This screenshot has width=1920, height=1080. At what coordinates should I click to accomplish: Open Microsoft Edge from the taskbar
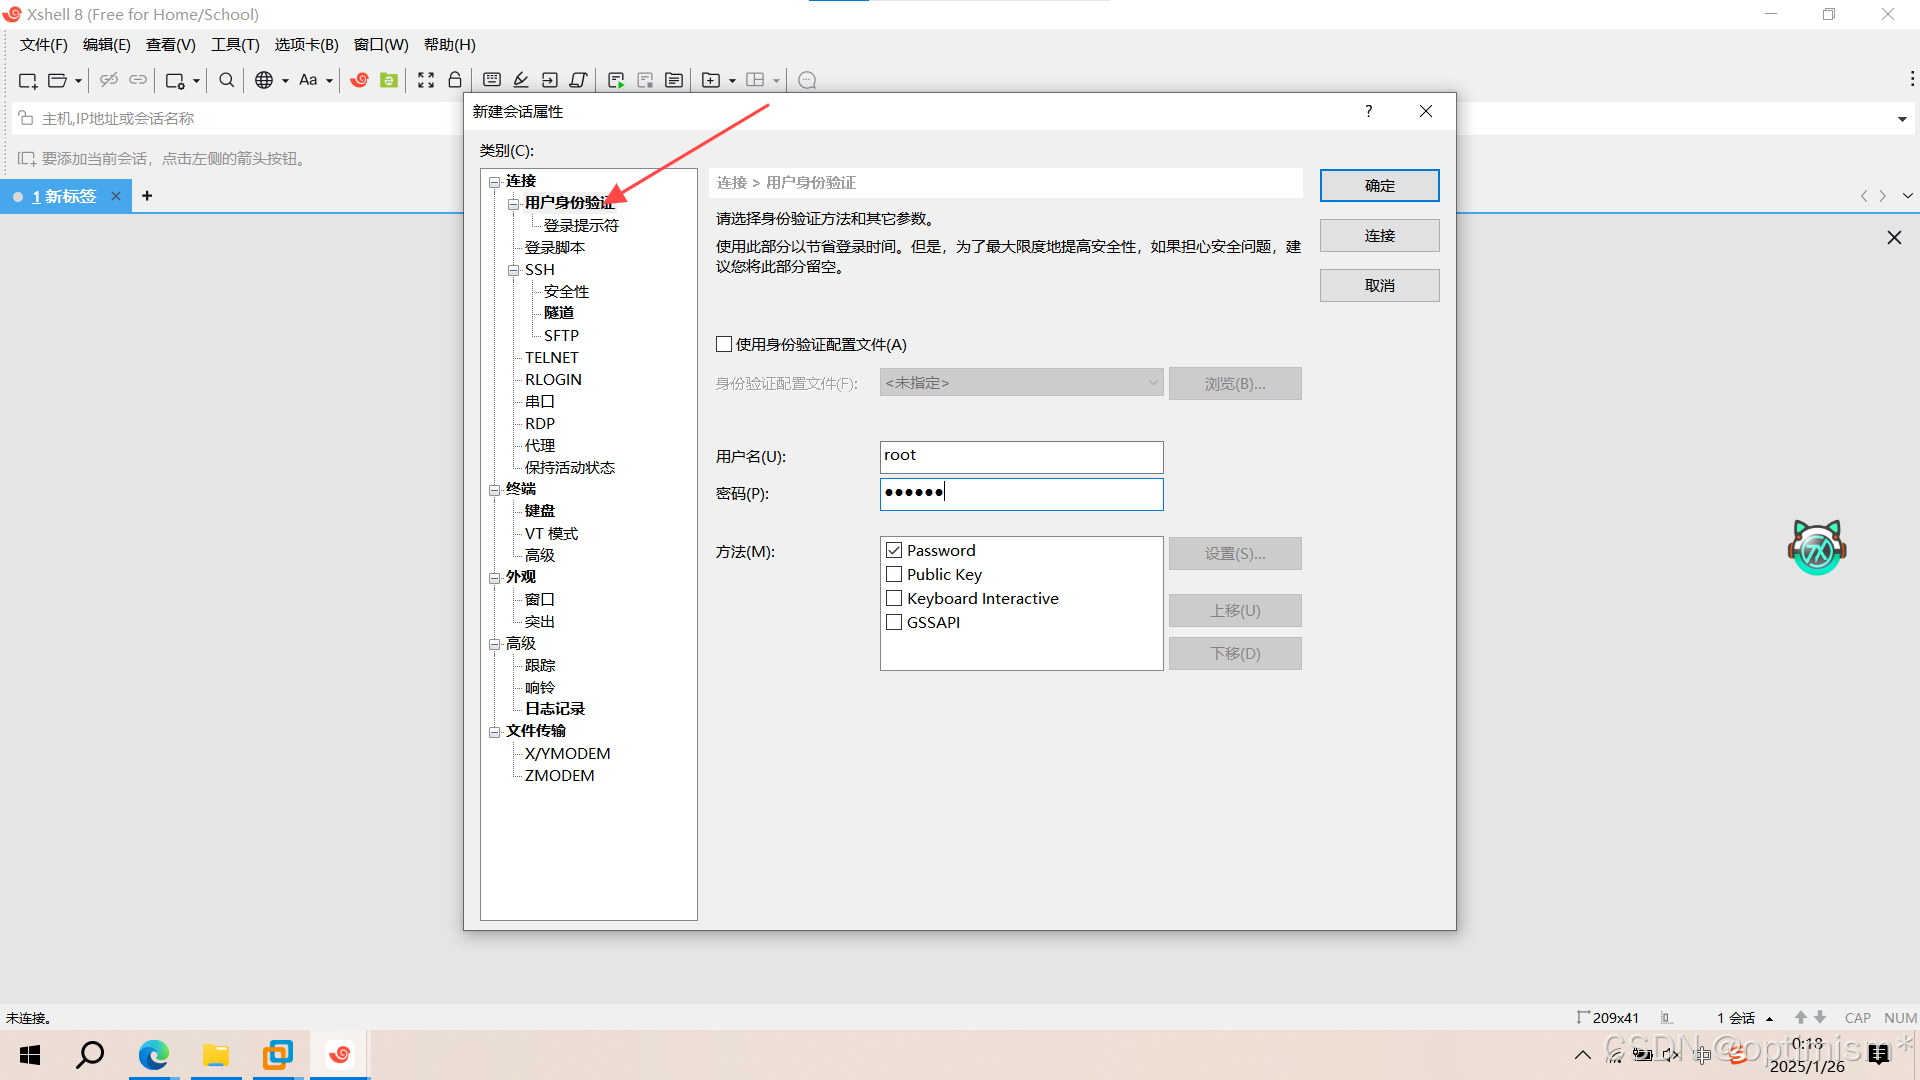pos(153,1055)
